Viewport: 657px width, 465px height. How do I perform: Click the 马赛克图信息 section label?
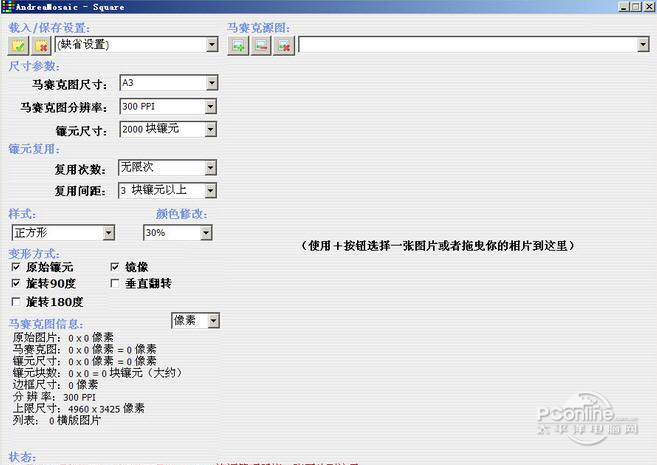click(46, 324)
